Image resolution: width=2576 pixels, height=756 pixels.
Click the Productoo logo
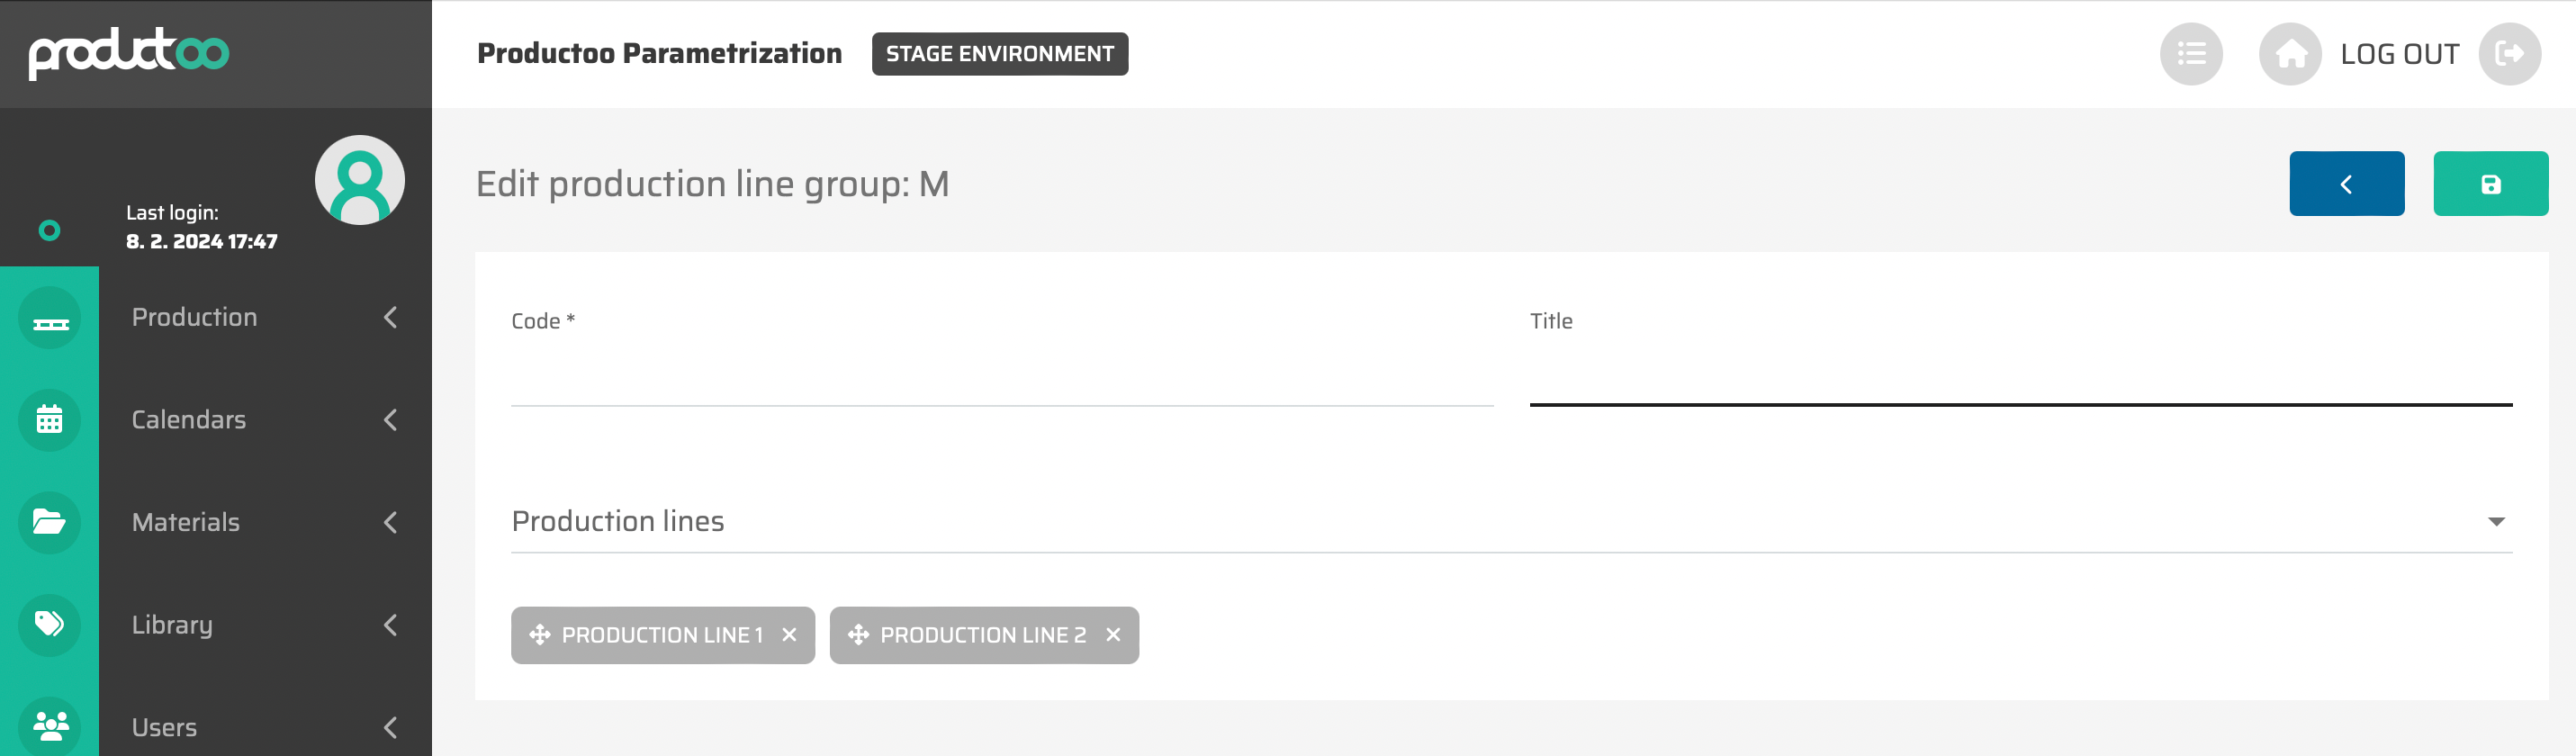pyautogui.click(x=129, y=53)
